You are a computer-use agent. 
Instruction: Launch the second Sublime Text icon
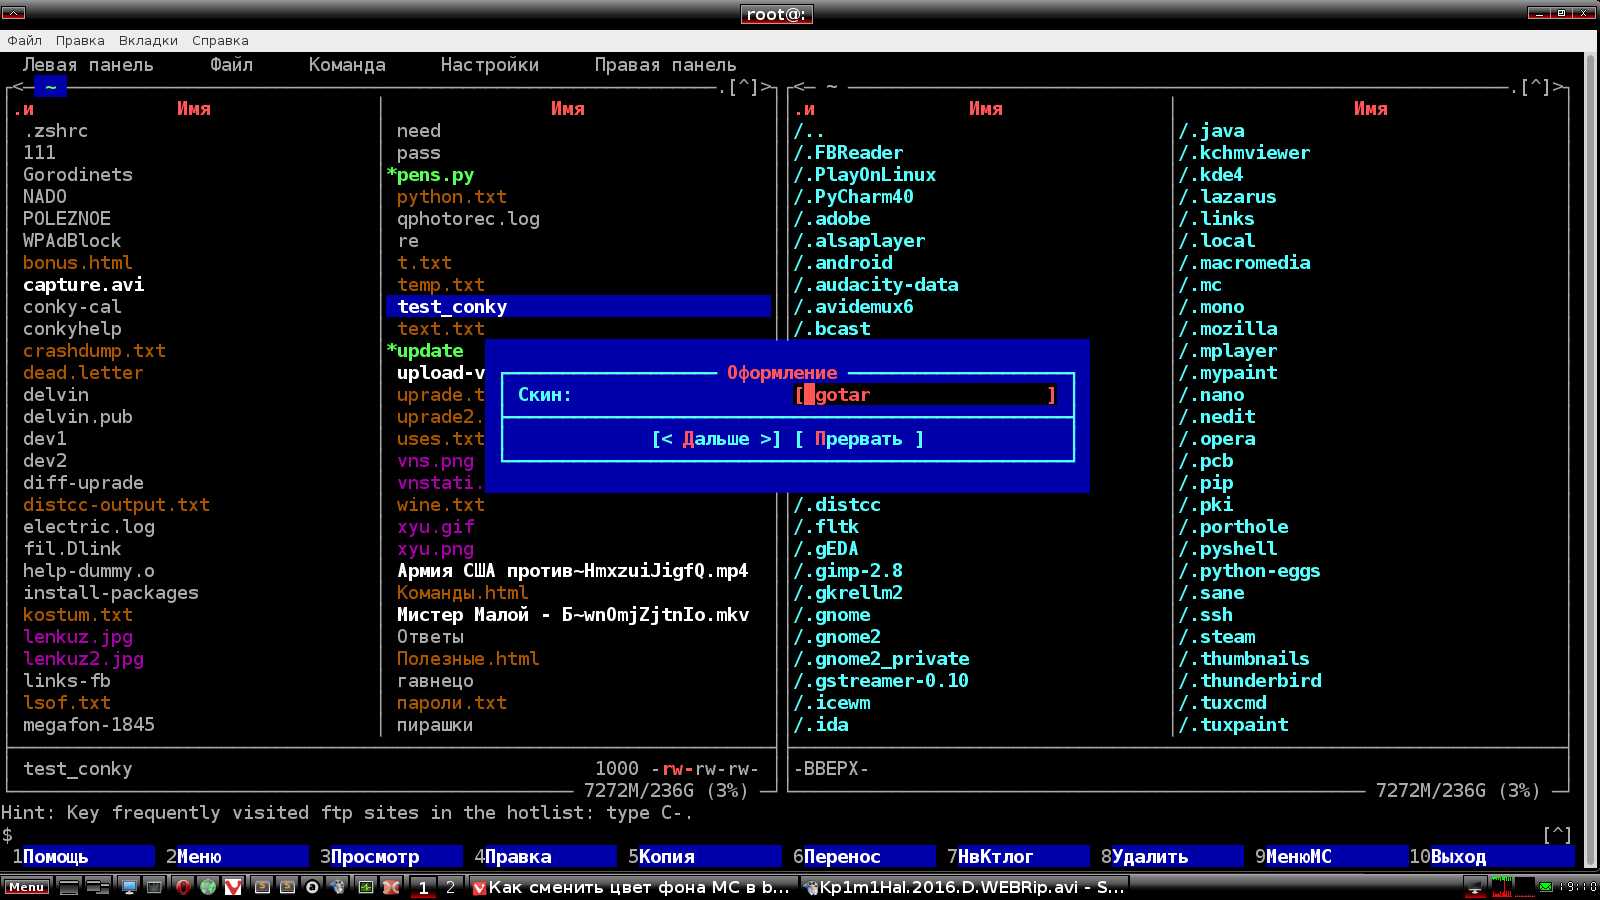287,887
